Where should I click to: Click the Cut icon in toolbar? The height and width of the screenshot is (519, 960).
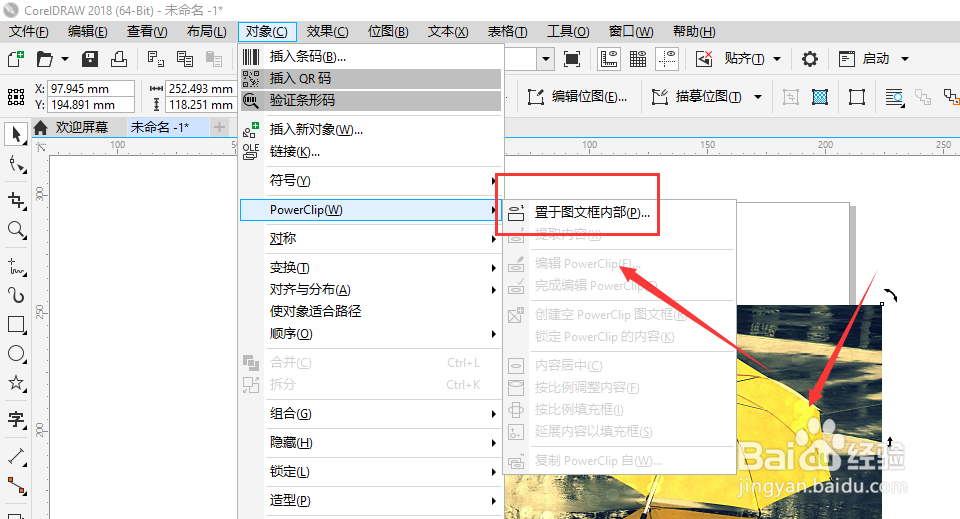coord(156,59)
